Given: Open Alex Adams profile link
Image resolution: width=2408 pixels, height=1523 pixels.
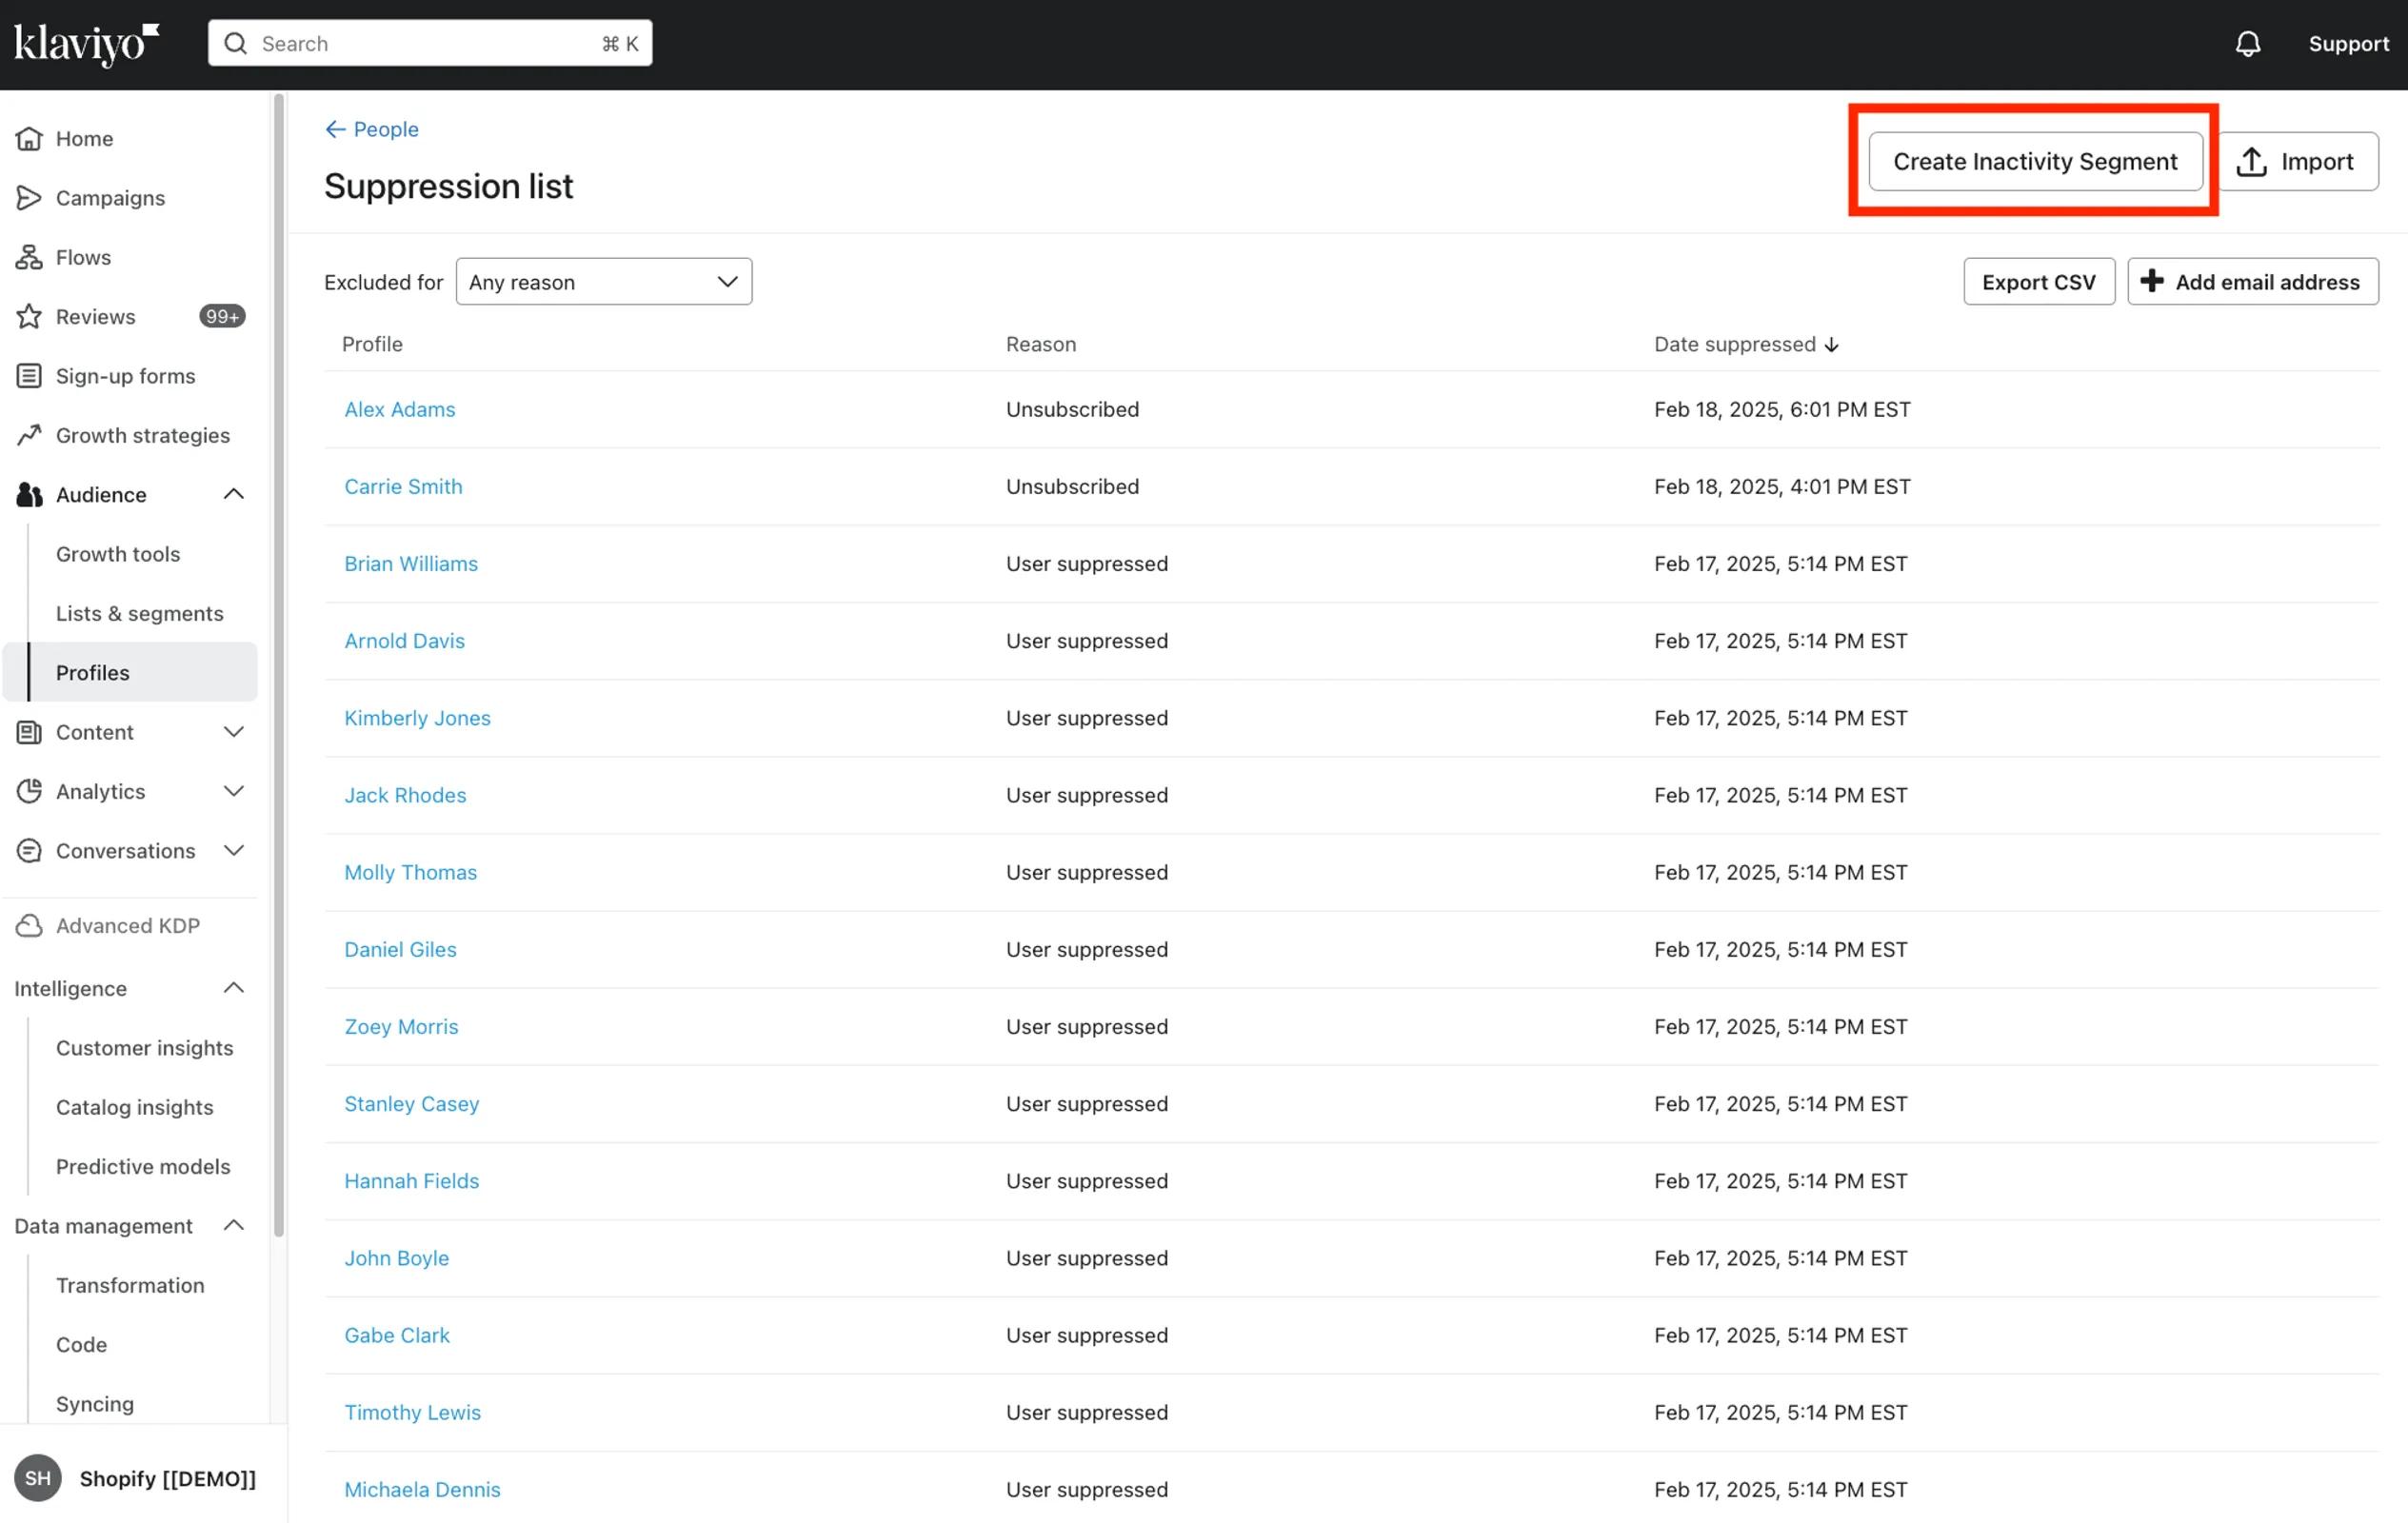Looking at the screenshot, I should [x=399, y=409].
